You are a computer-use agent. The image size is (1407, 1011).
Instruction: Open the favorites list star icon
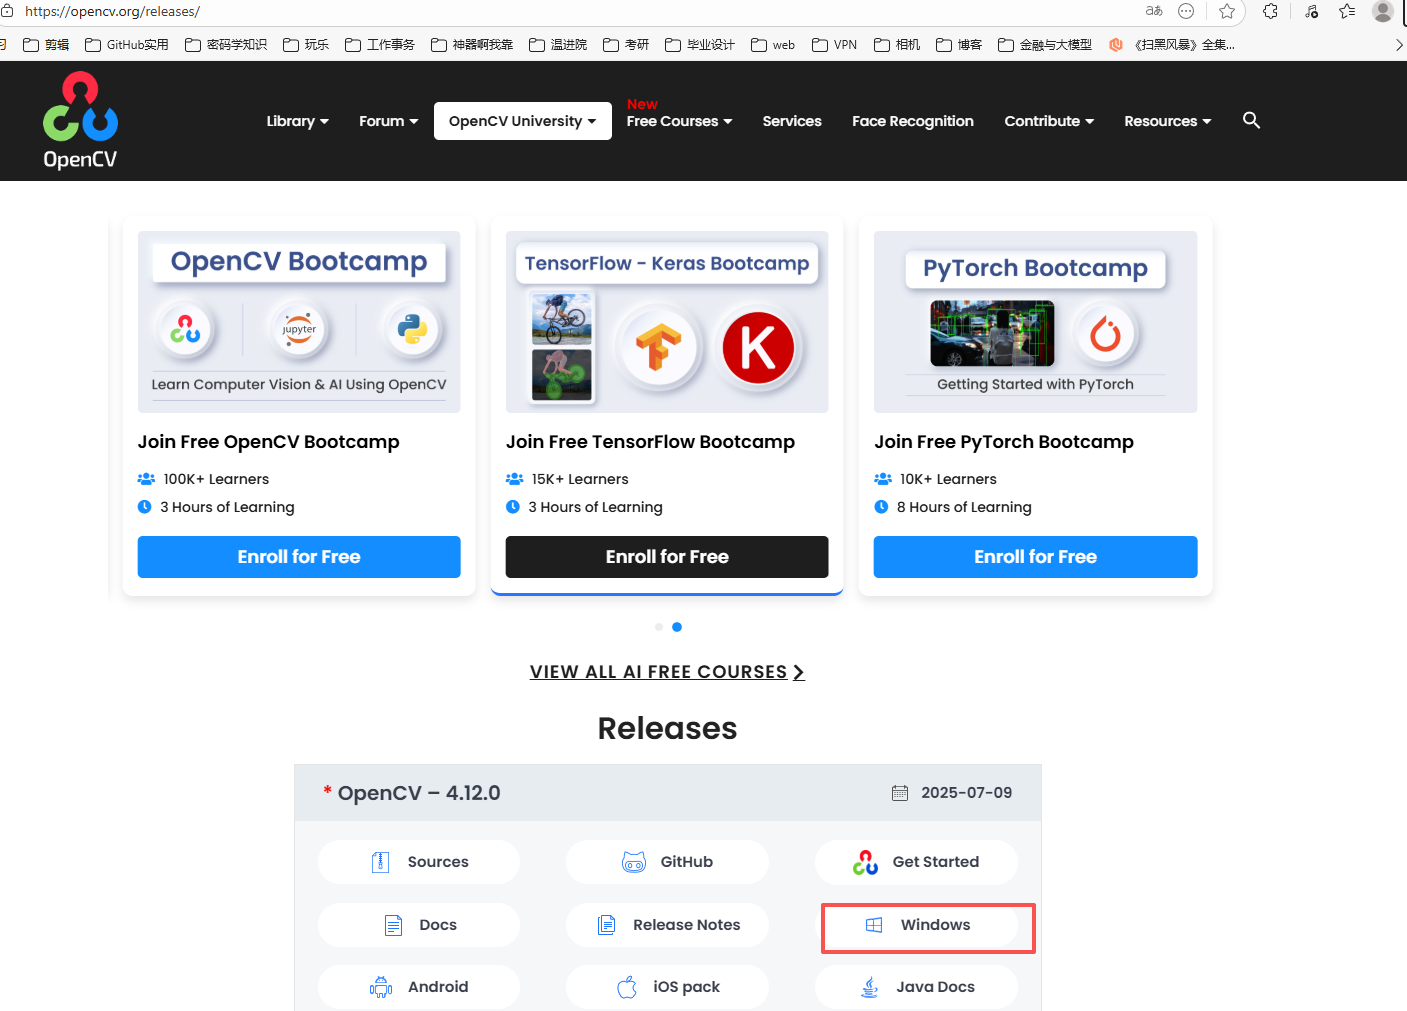pyautogui.click(x=1347, y=11)
